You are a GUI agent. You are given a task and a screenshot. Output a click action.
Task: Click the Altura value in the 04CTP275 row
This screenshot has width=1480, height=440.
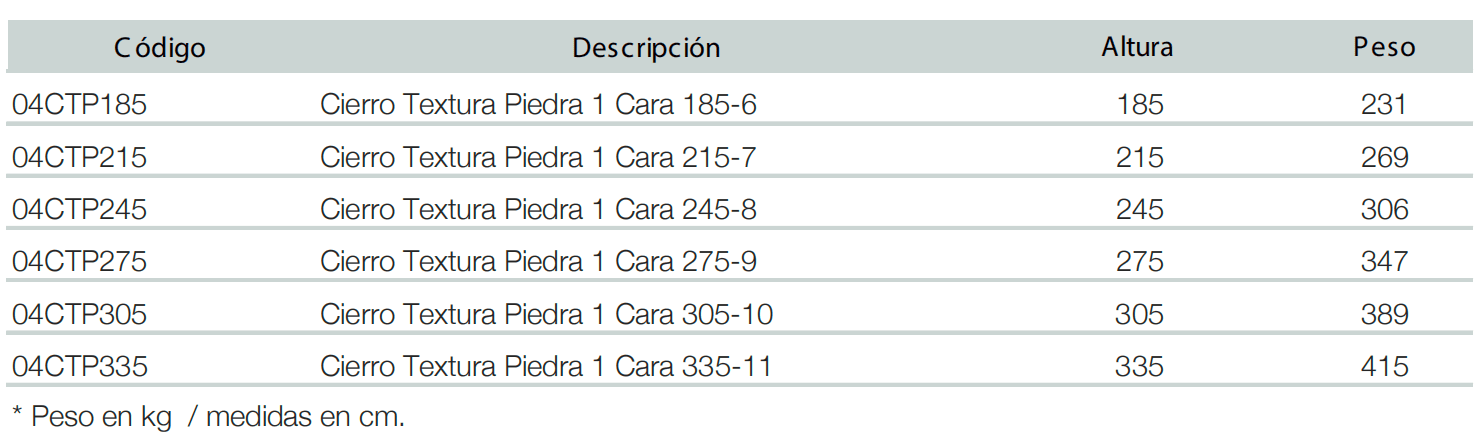coord(1139,261)
